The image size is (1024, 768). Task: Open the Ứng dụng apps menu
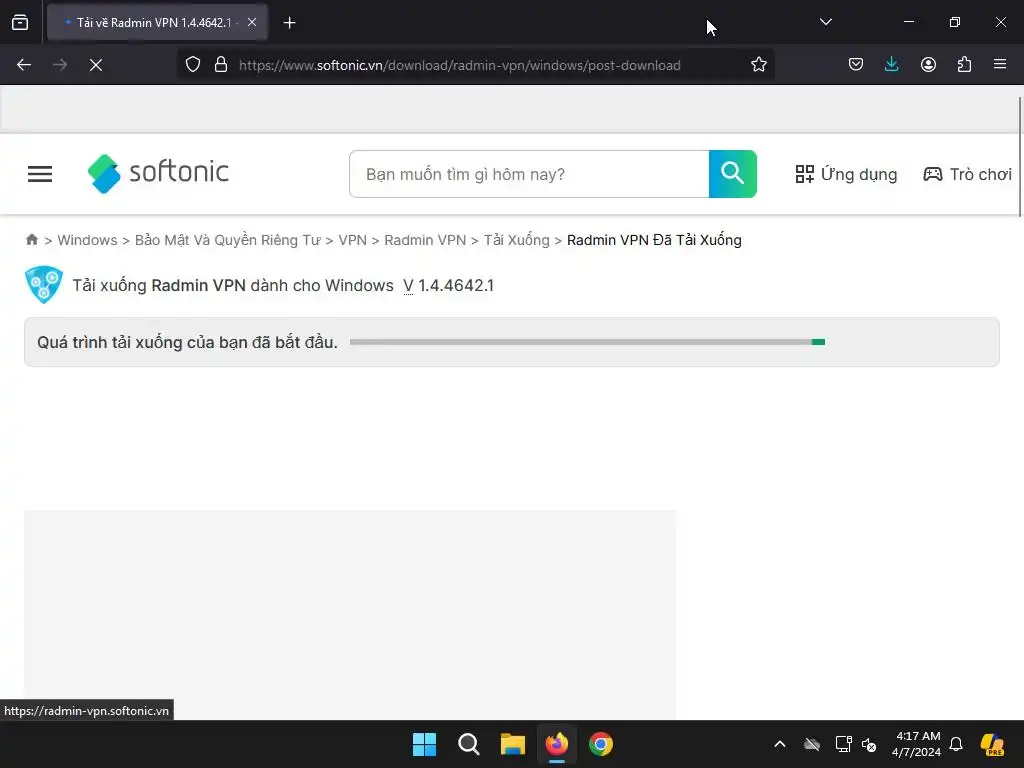pos(846,174)
